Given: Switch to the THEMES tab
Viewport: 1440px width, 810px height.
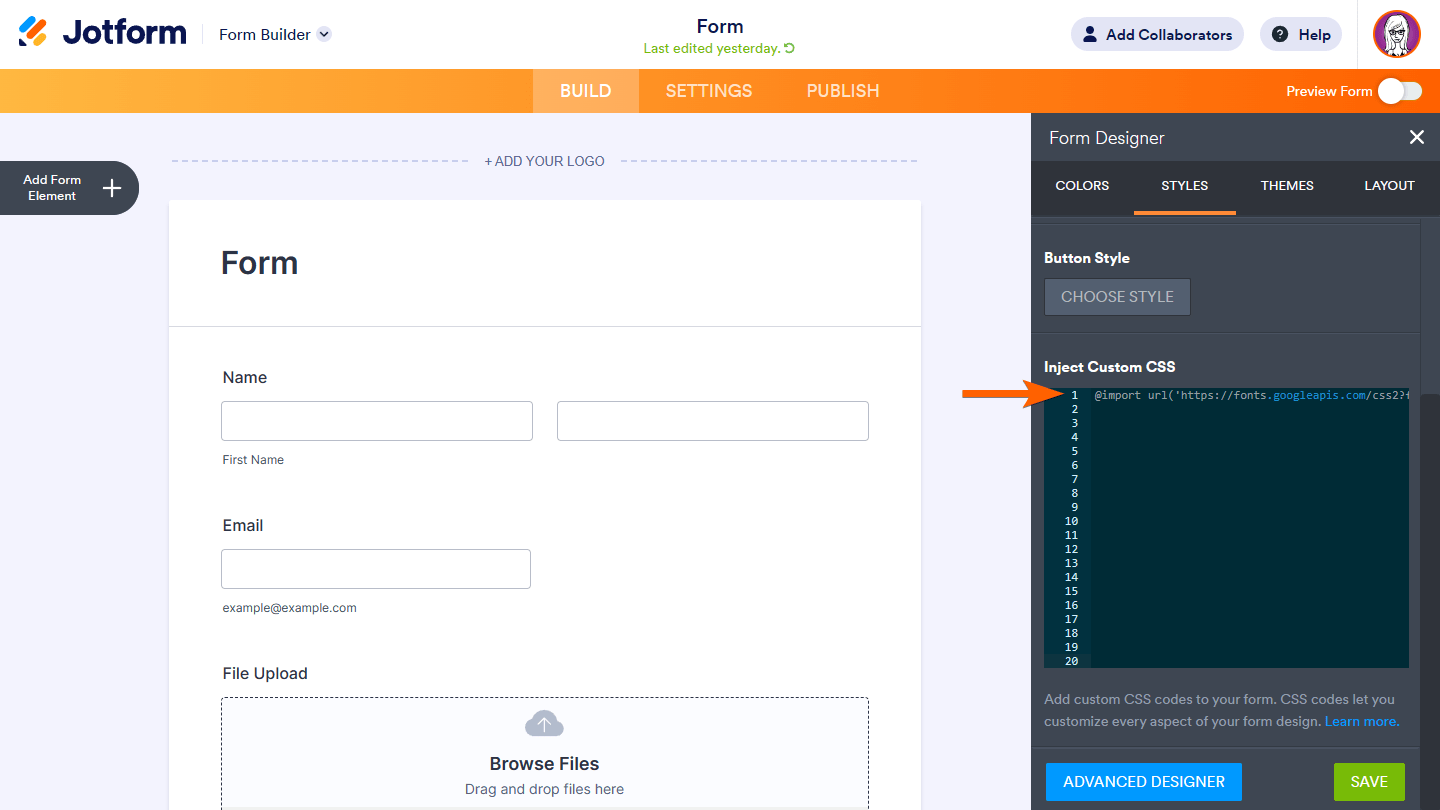Looking at the screenshot, I should [x=1287, y=185].
